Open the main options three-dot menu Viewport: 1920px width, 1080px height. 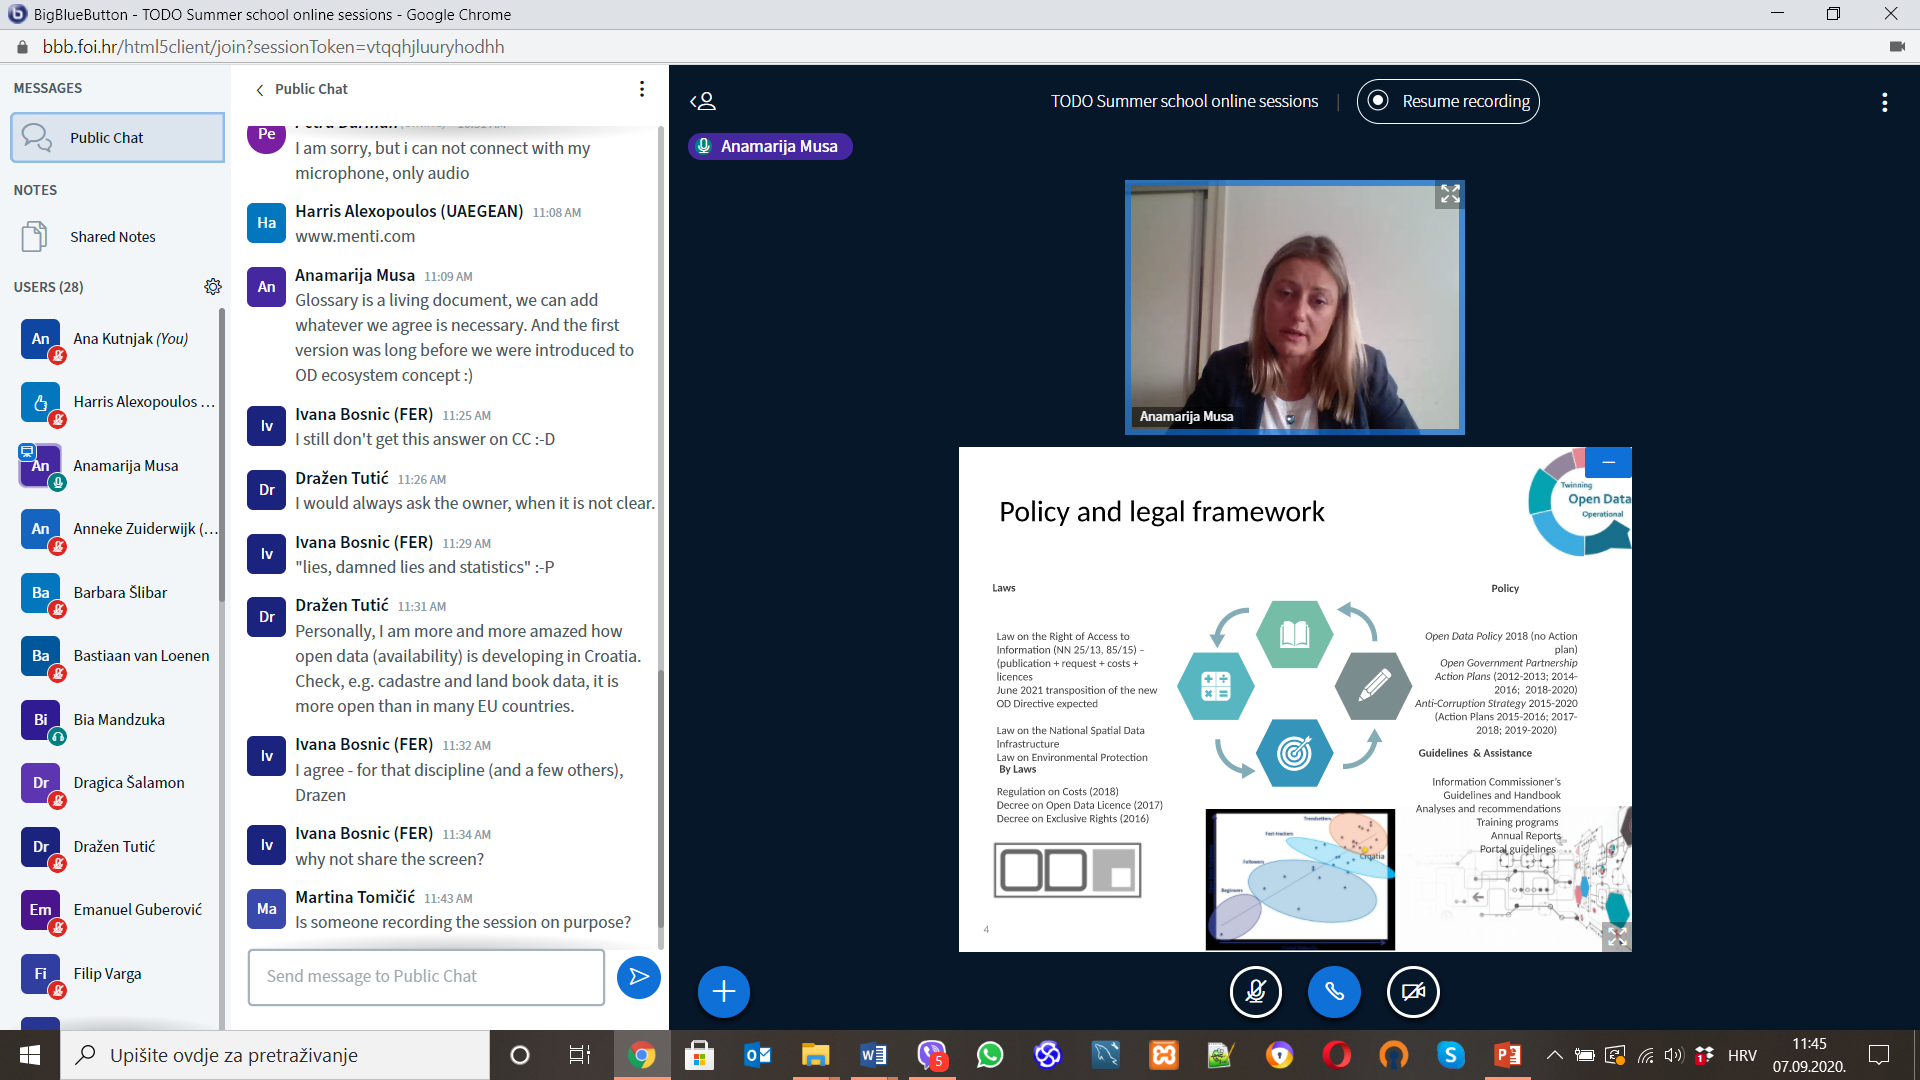pos(1884,102)
